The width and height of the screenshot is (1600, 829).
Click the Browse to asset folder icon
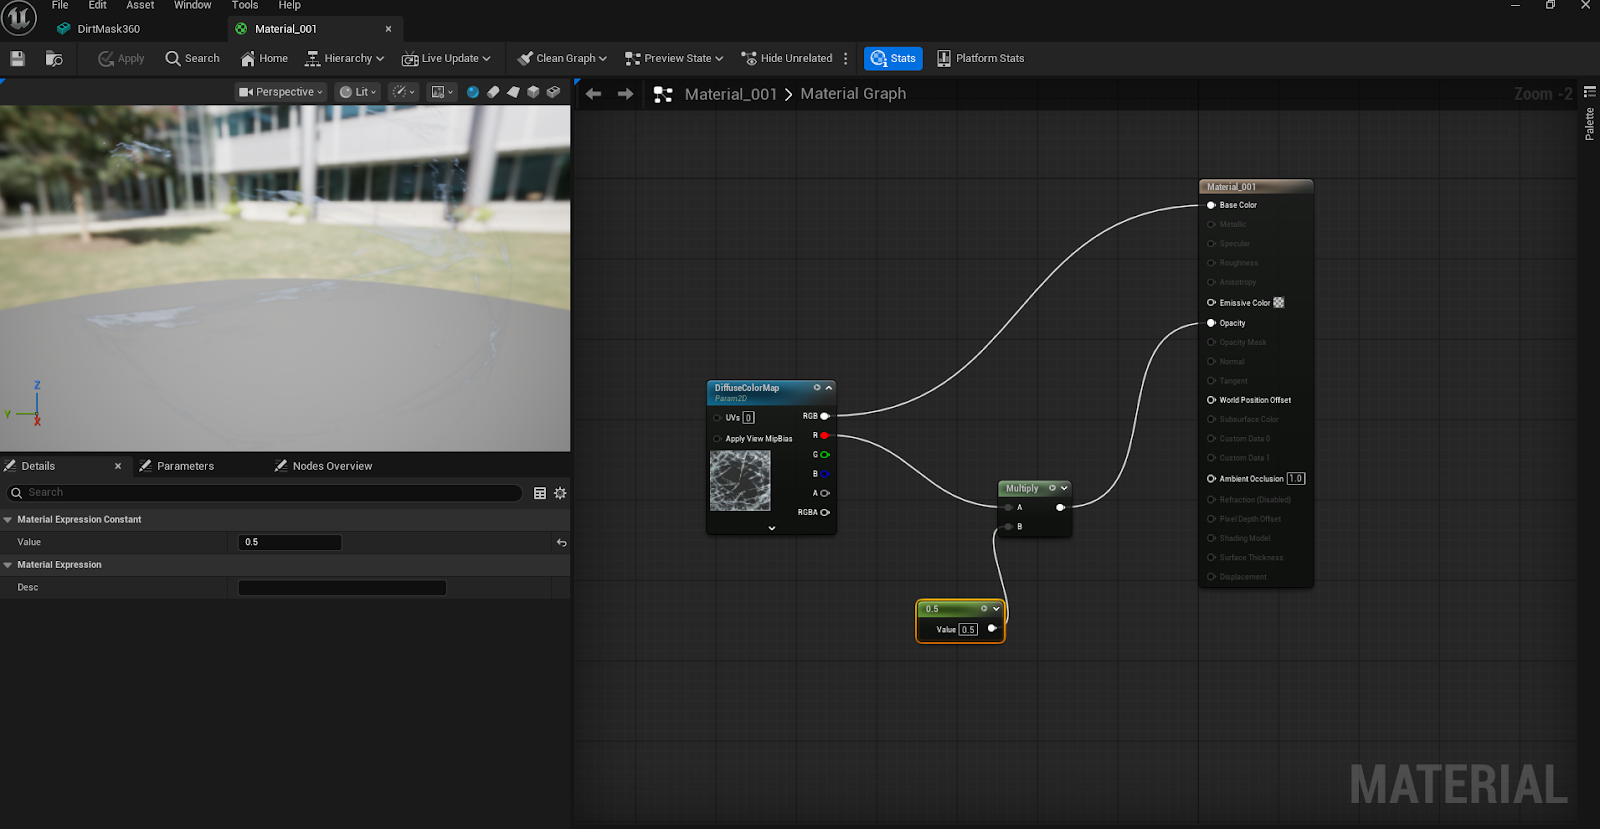pos(54,59)
